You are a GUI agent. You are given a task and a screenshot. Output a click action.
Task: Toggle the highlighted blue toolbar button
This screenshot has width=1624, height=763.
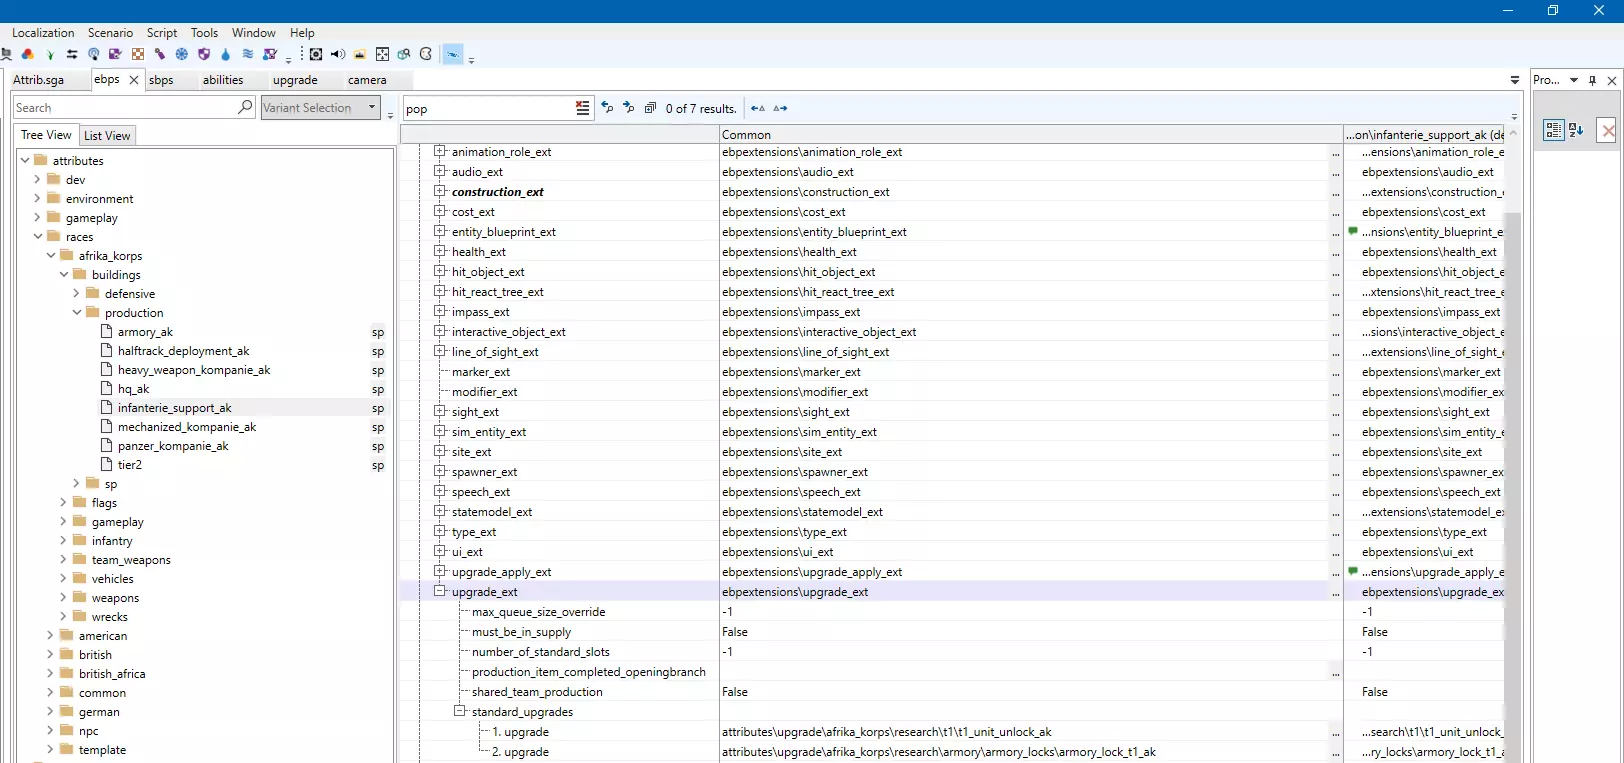pyautogui.click(x=453, y=55)
